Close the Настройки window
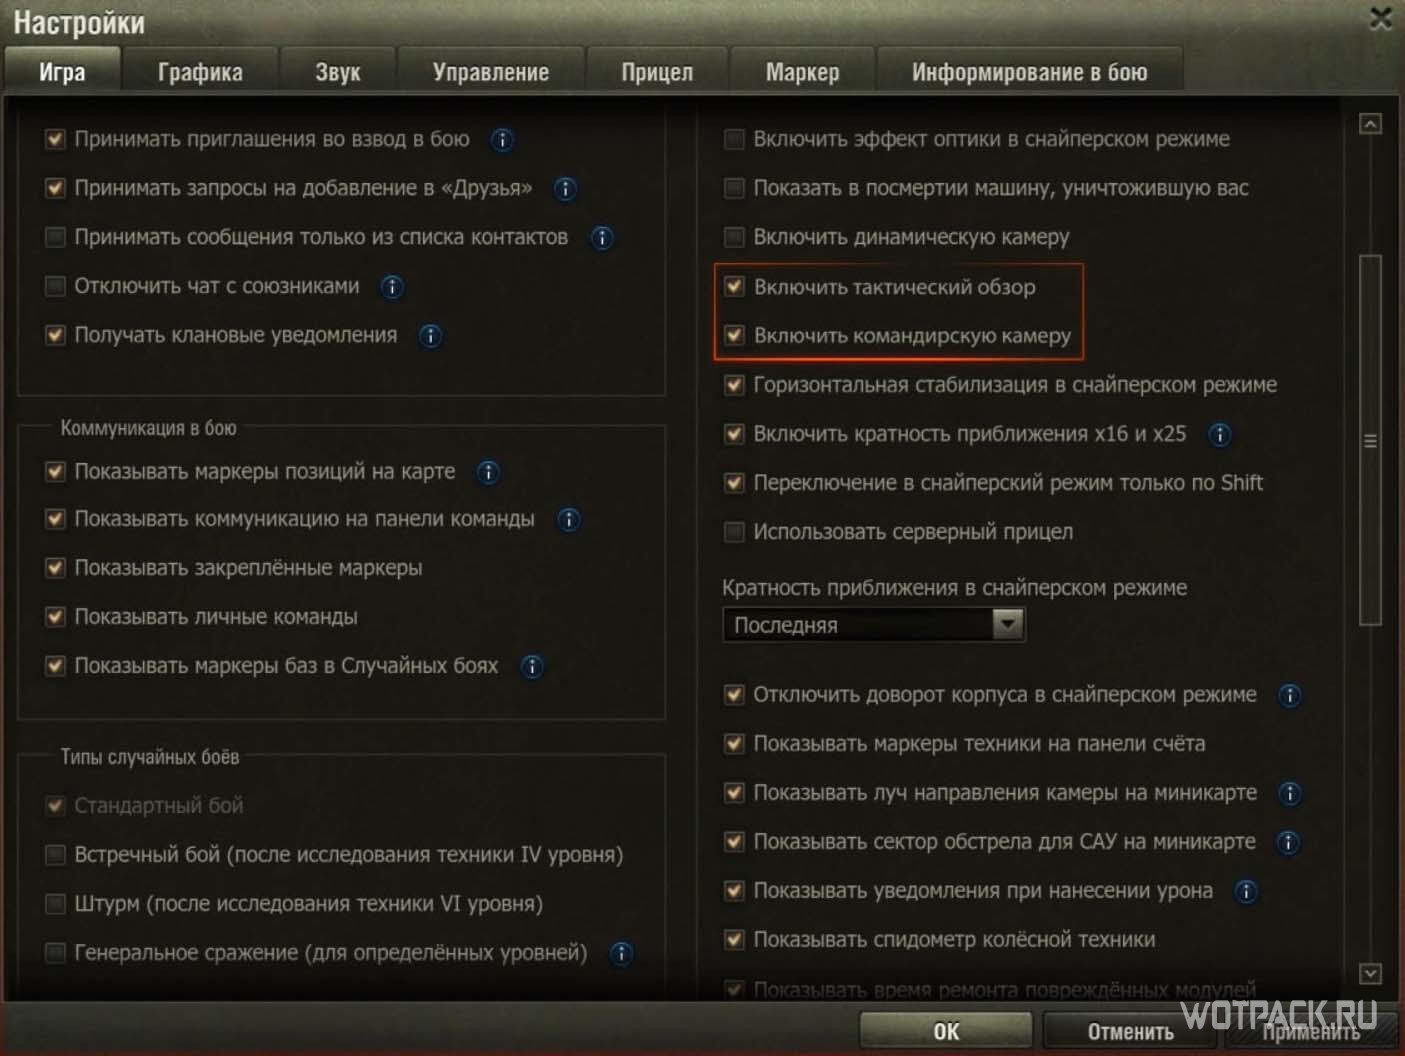The height and width of the screenshot is (1056, 1405). click(x=1381, y=18)
